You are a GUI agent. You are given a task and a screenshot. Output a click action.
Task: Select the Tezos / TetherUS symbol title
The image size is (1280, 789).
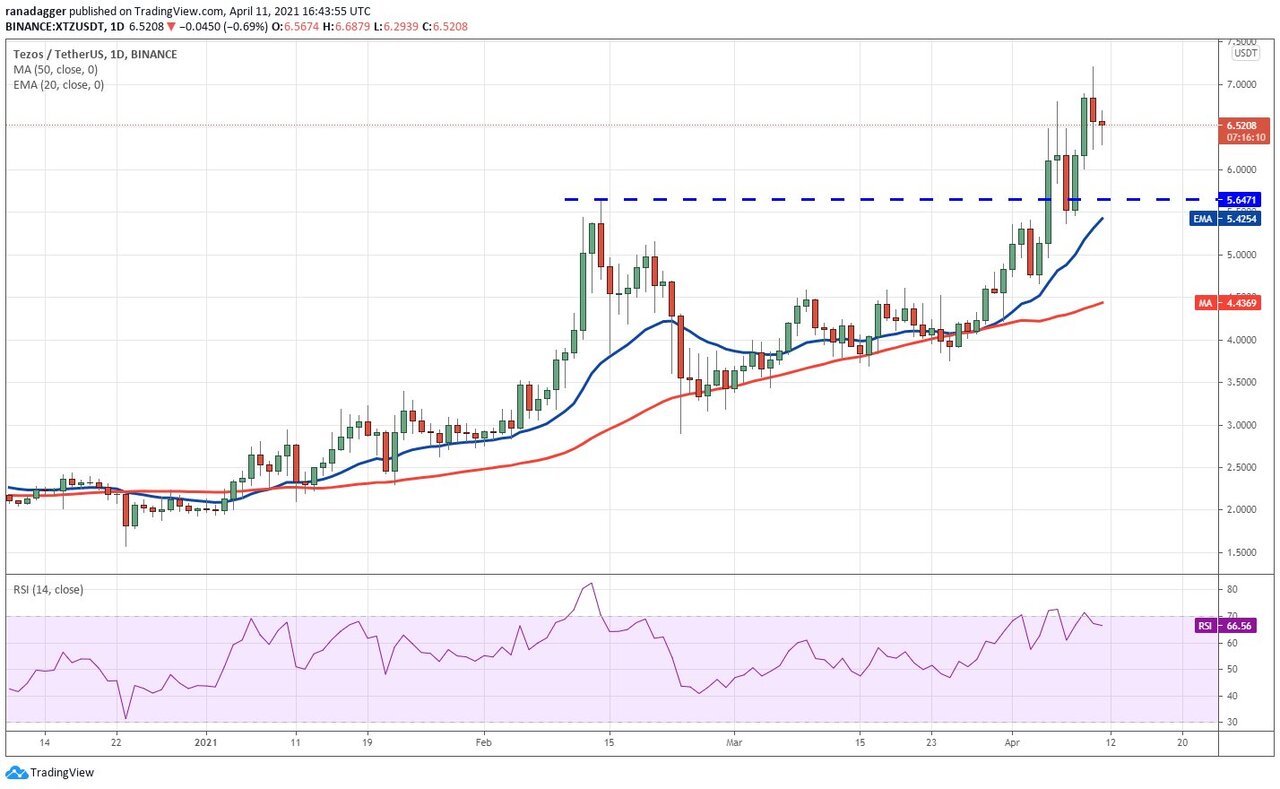94,54
